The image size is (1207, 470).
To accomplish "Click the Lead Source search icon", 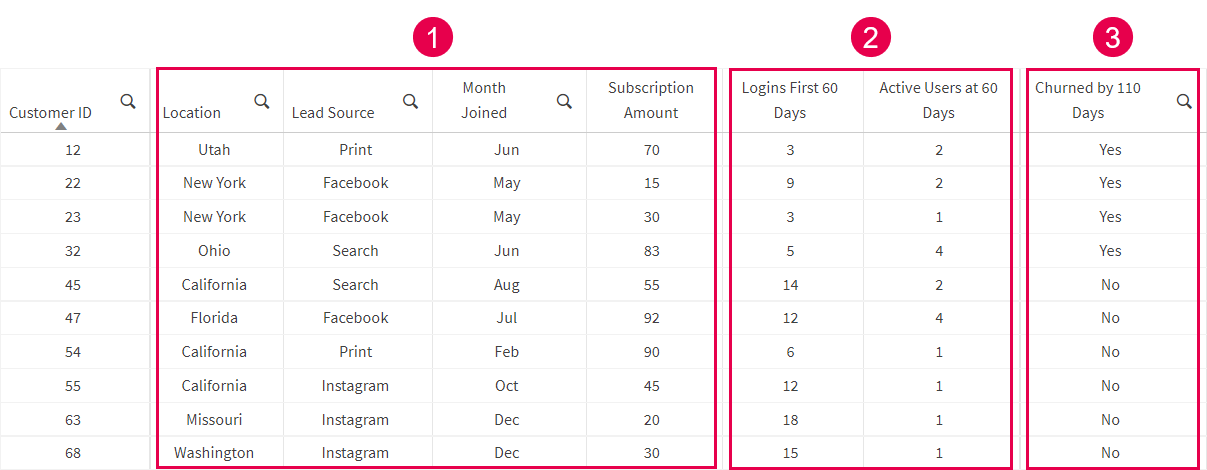I will pyautogui.click(x=410, y=101).
